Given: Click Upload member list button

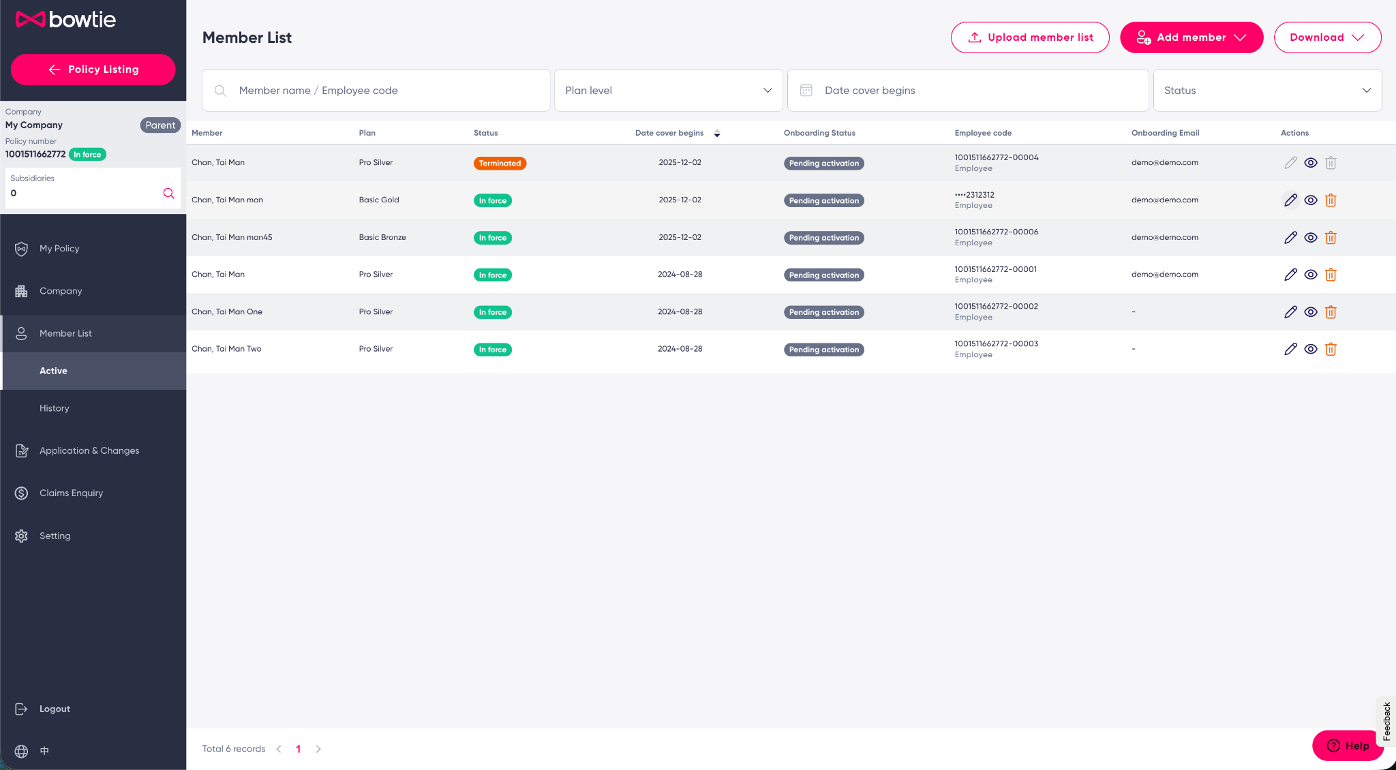Looking at the screenshot, I should [x=1030, y=37].
